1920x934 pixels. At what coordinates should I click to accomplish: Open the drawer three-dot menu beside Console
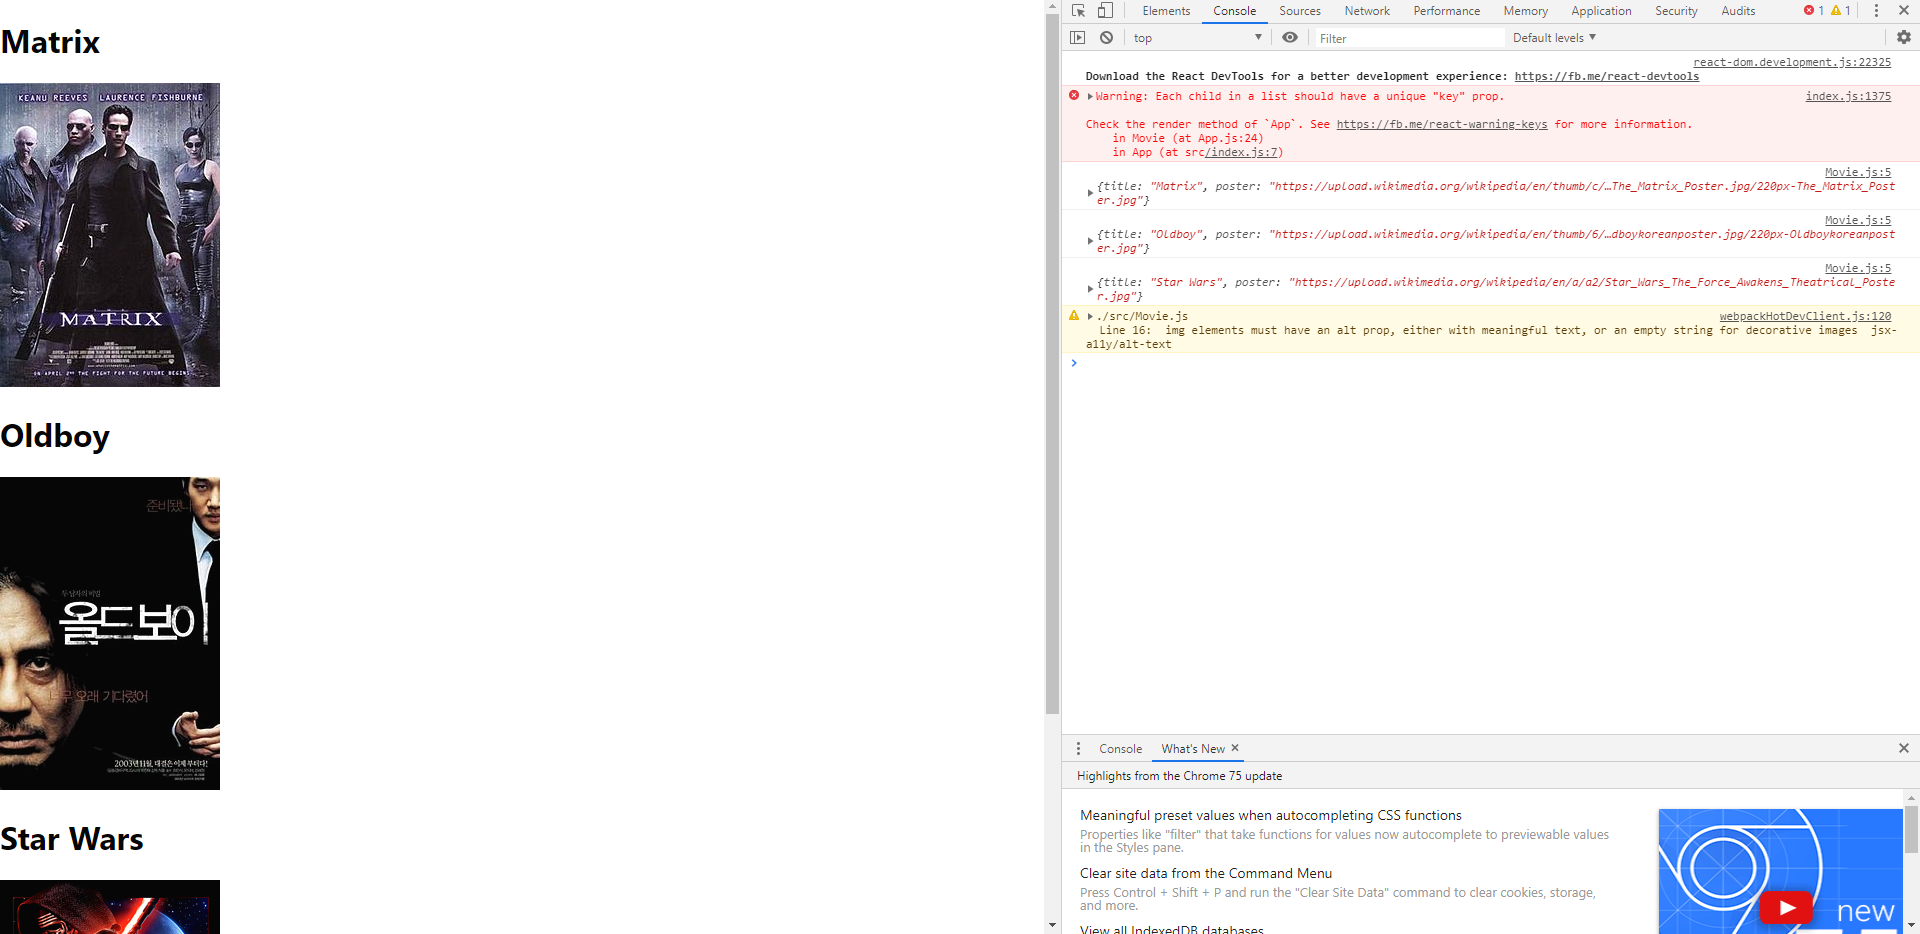click(x=1078, y=749)
